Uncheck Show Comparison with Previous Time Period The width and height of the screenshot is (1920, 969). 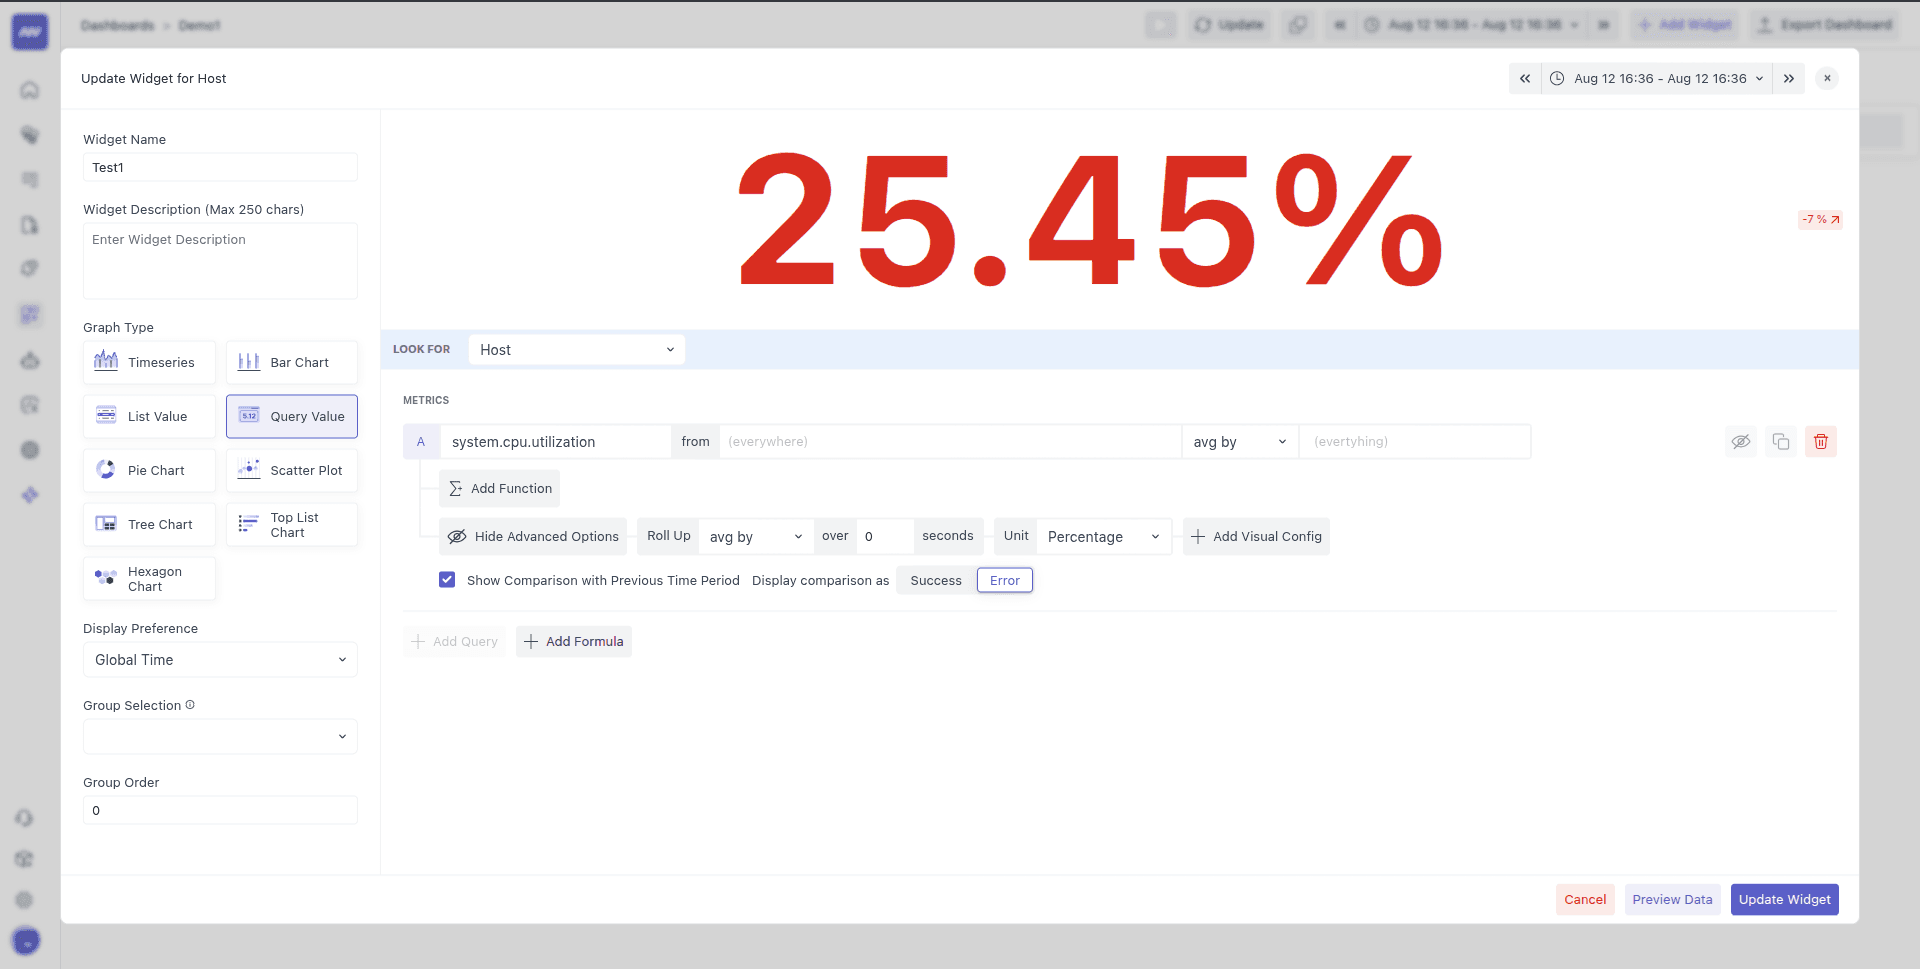point(447,580)
